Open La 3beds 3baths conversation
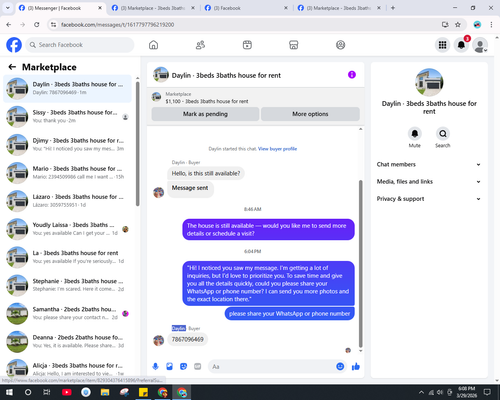500x400 pixels. pyautogui.click(x=67, y=257)
